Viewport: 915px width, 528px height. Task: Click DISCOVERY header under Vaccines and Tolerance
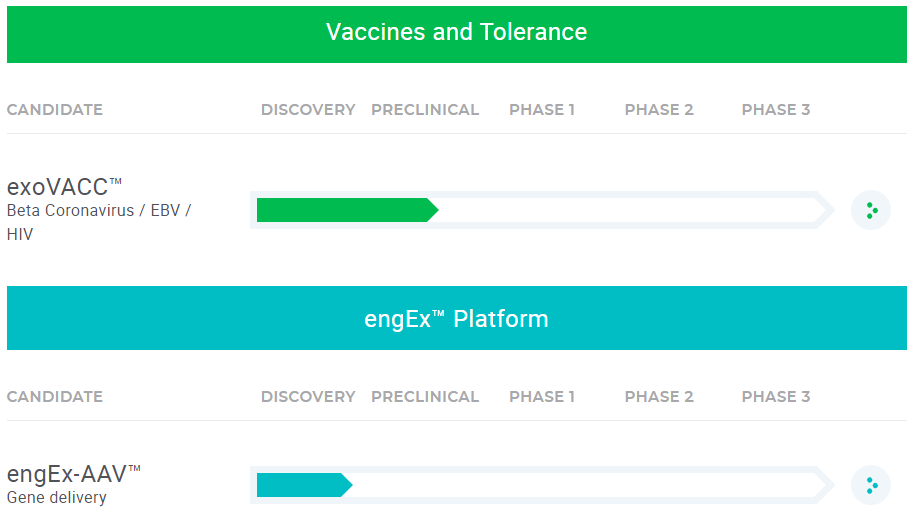point(308,110)
